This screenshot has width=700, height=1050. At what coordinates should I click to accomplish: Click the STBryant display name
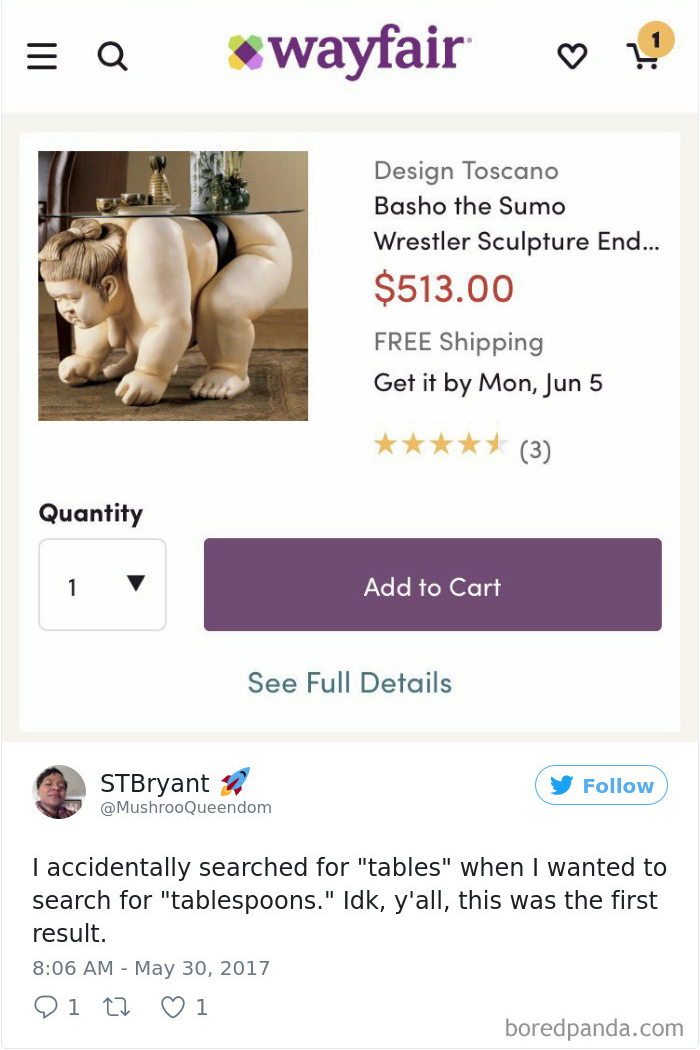[155, 782]
